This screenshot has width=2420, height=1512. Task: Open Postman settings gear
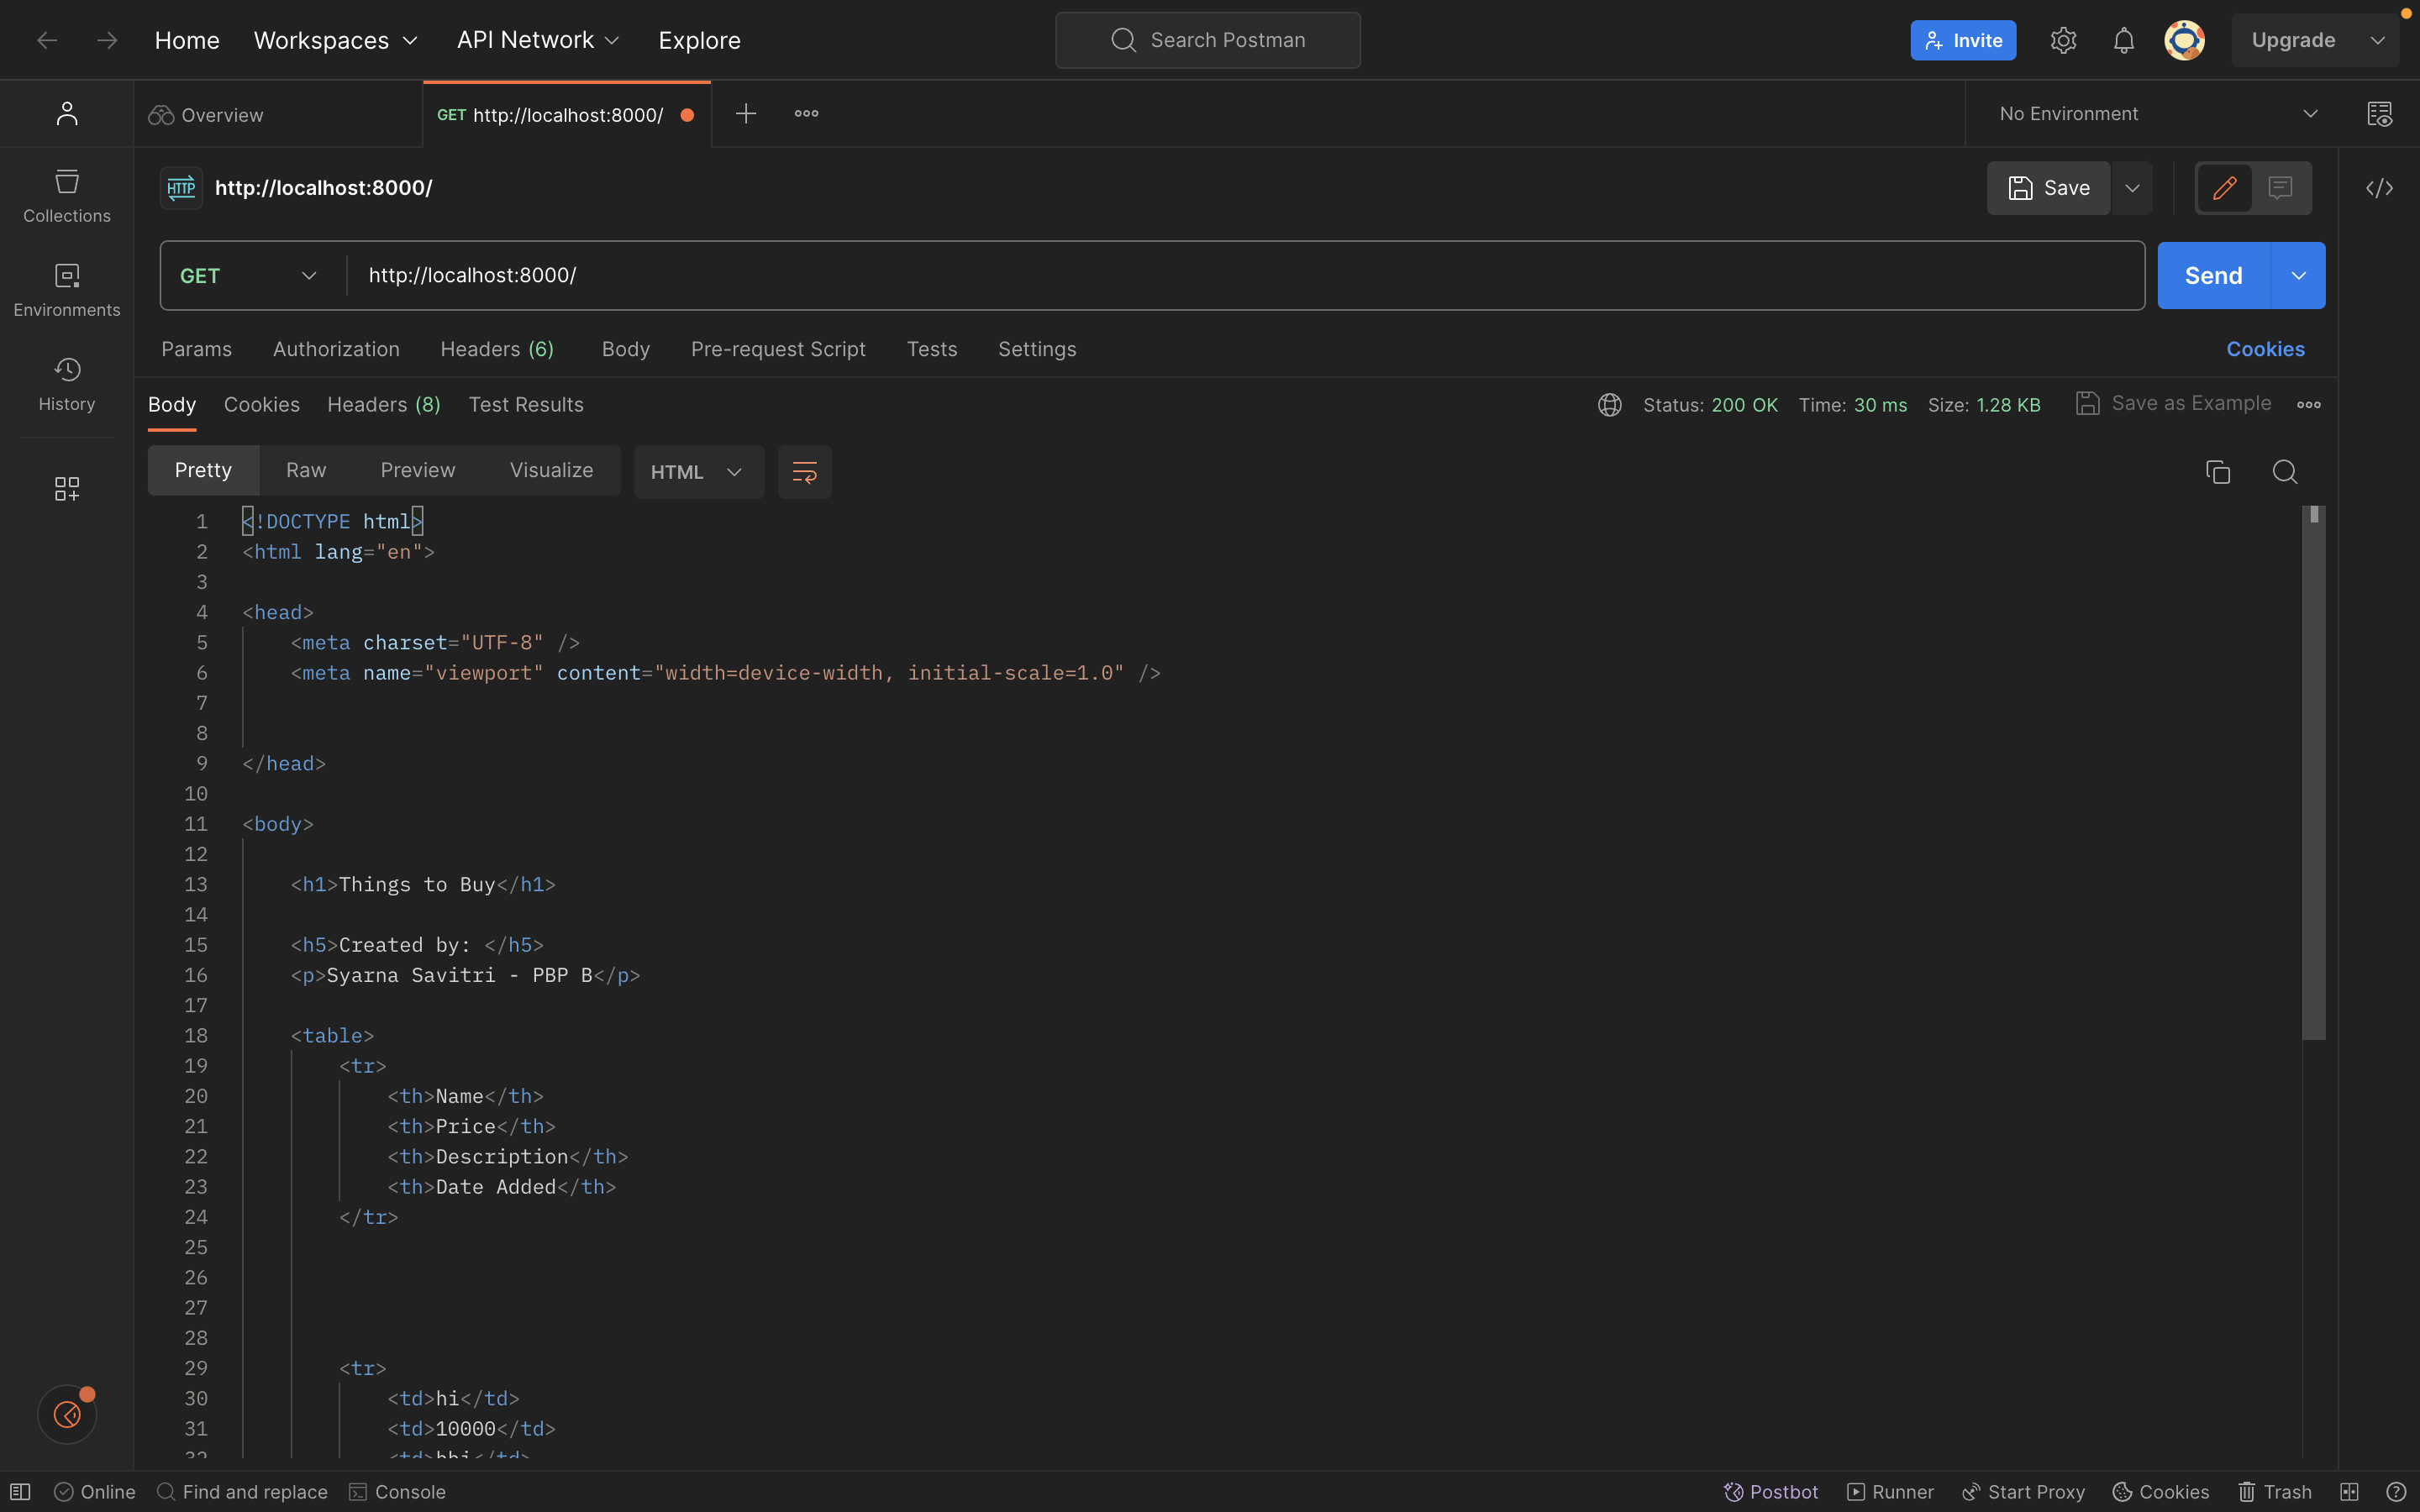click(2063, 40)
